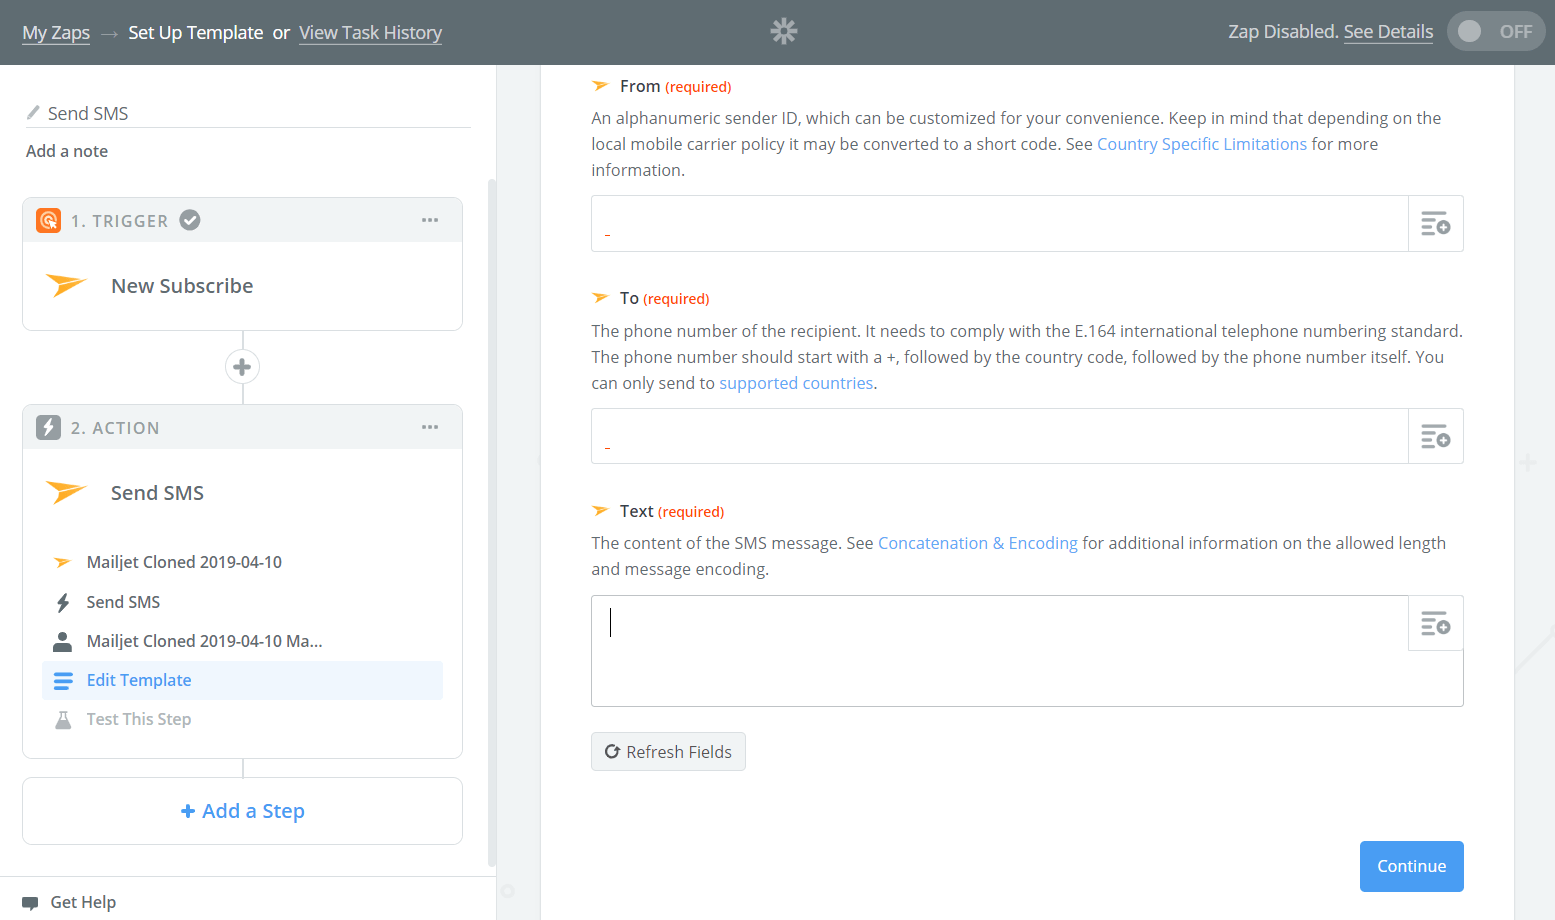This screenshot has width=1555, height=920.
Task: Open View Task History link
Action: coord(370,32)
